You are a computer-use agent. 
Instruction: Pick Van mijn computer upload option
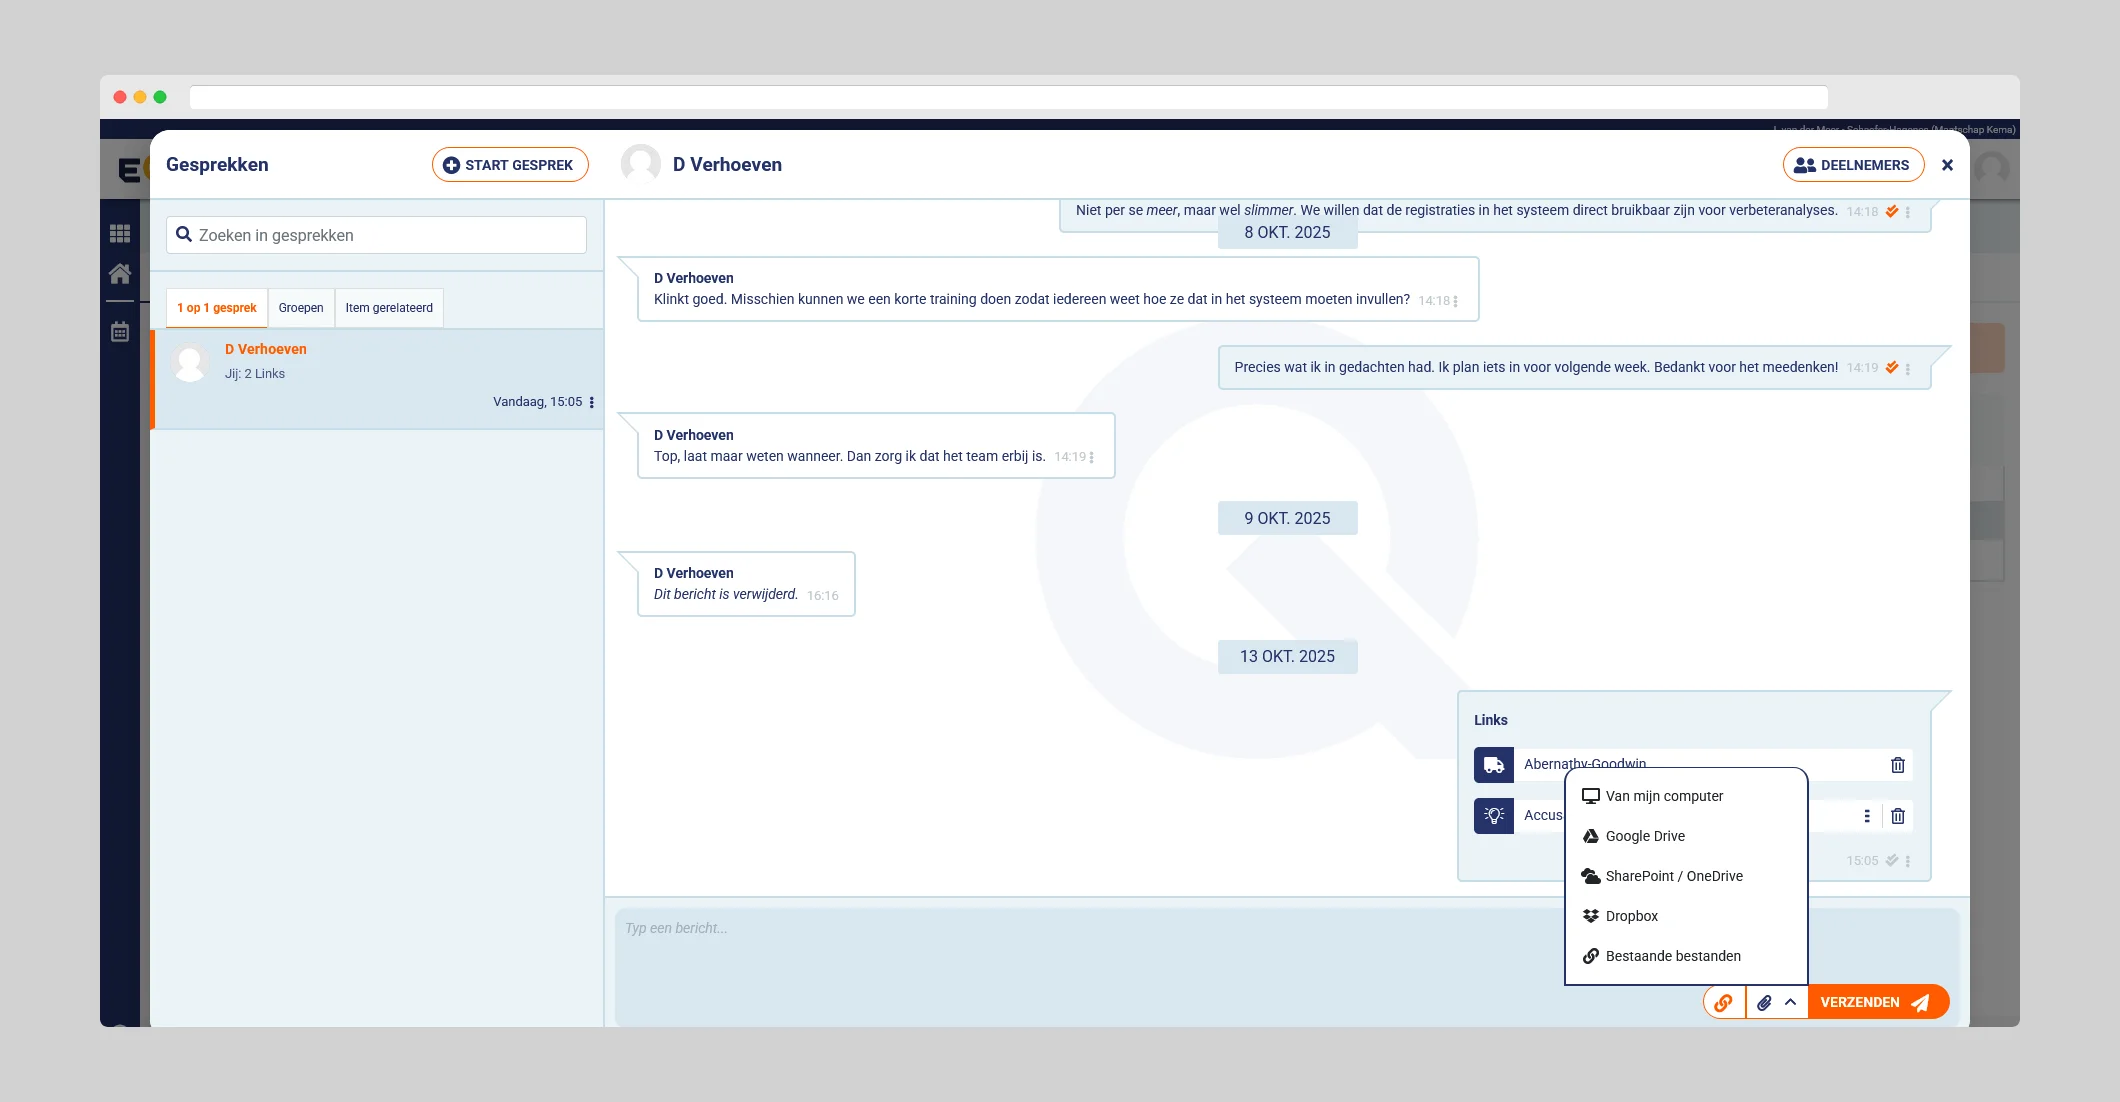pyautogui.click(x=1664, y=796)
